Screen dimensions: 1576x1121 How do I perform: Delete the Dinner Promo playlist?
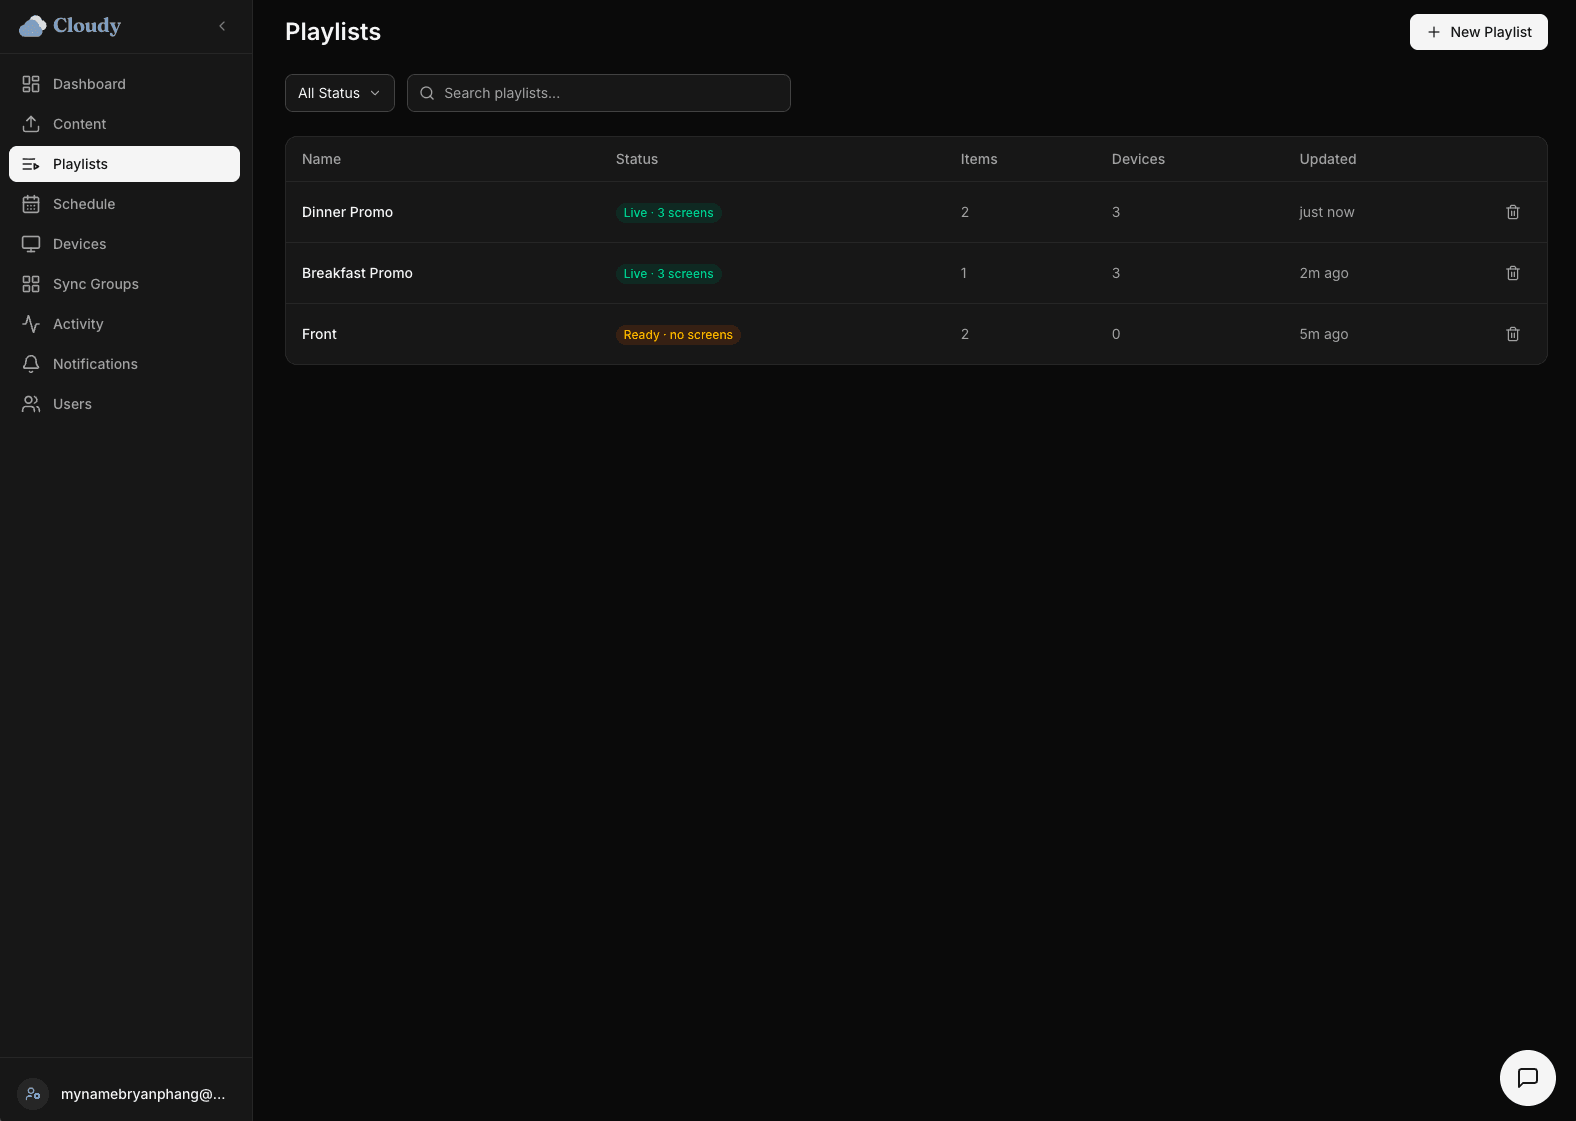pos(1512,212)
